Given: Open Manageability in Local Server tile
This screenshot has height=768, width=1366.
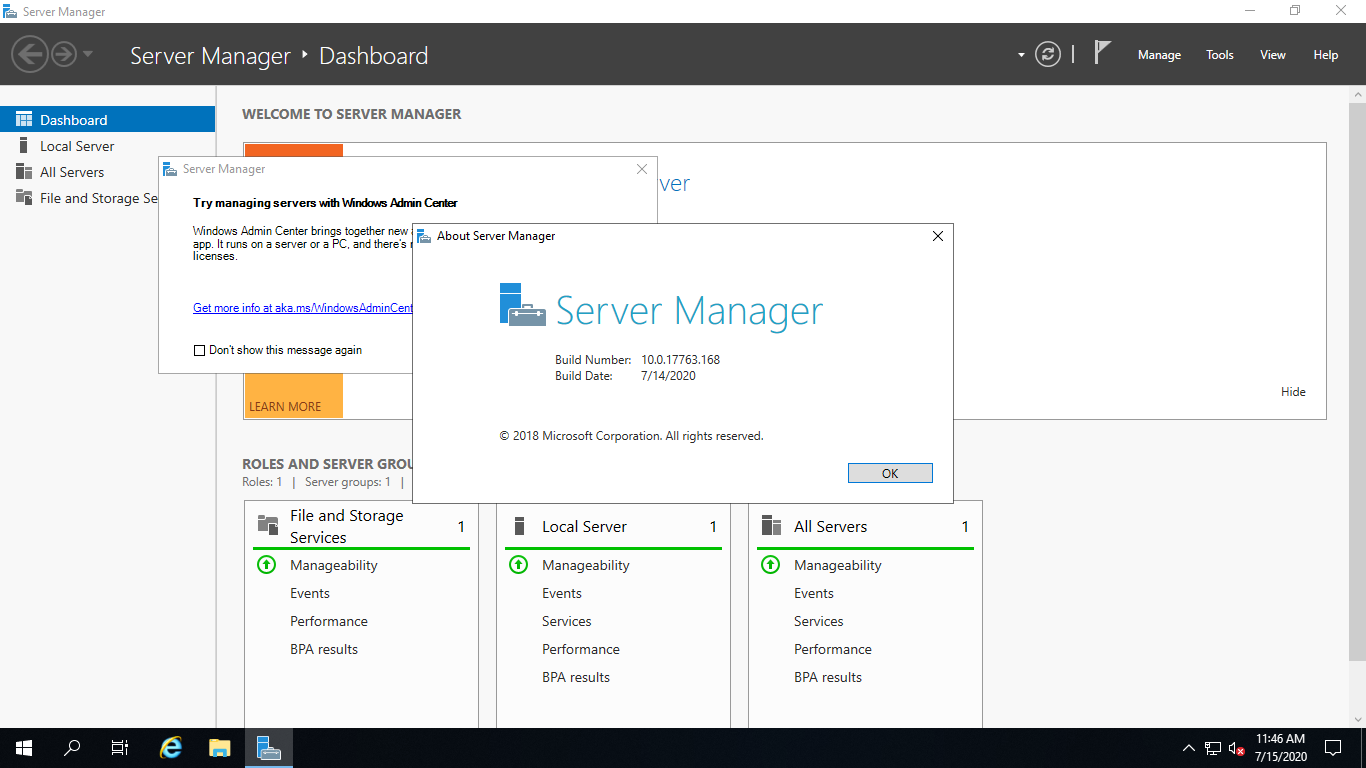Looking at the screenshot, I should [x=586, y=565].
